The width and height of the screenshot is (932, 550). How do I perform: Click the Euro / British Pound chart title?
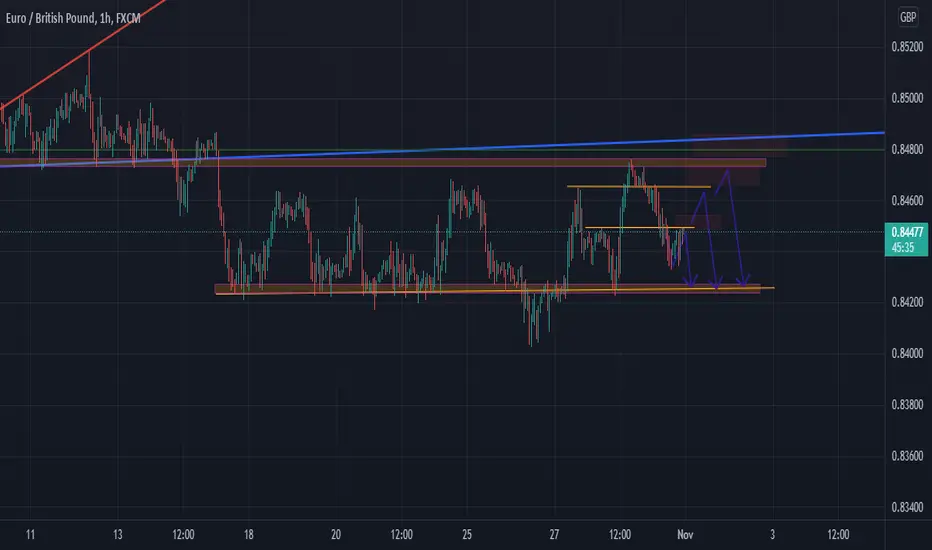[x=73, y=18]
